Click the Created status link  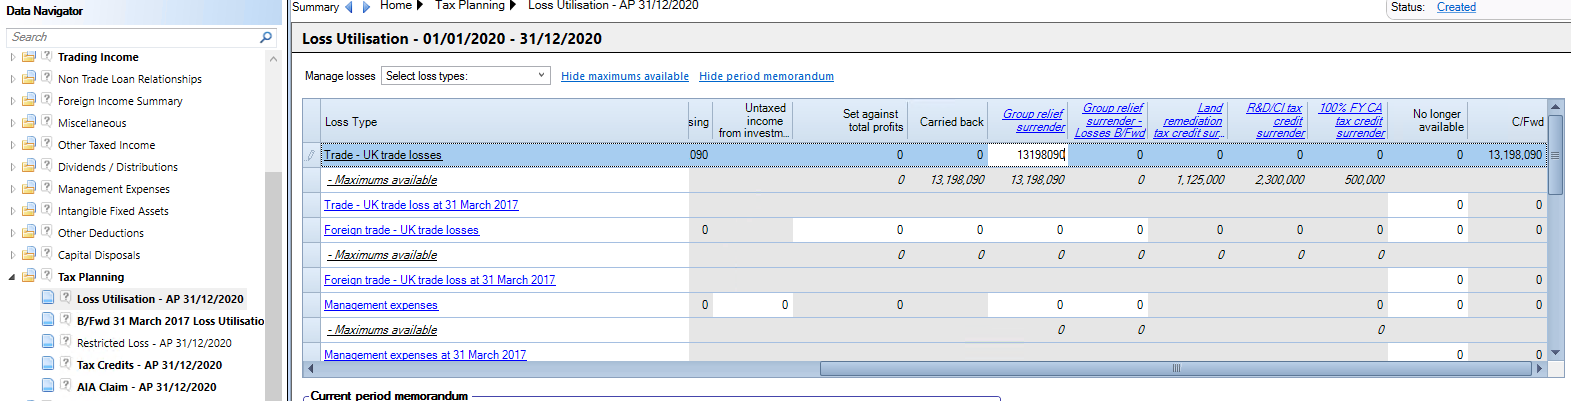tap(1456, 7)
